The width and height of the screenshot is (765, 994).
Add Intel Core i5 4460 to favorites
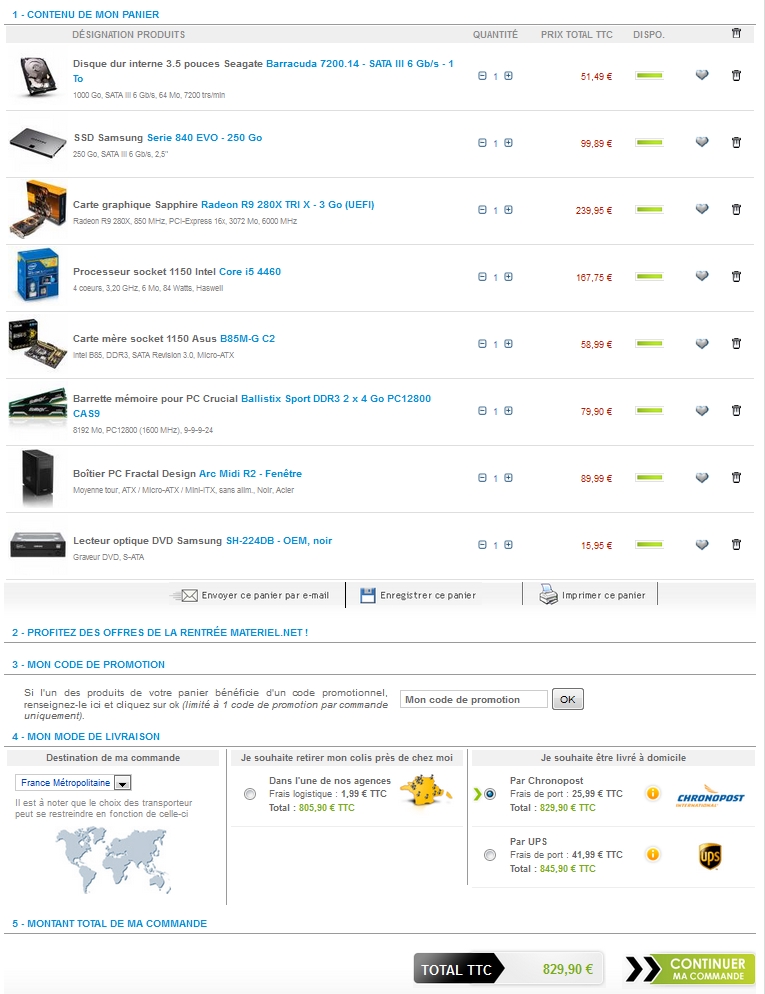pos(702,276)
